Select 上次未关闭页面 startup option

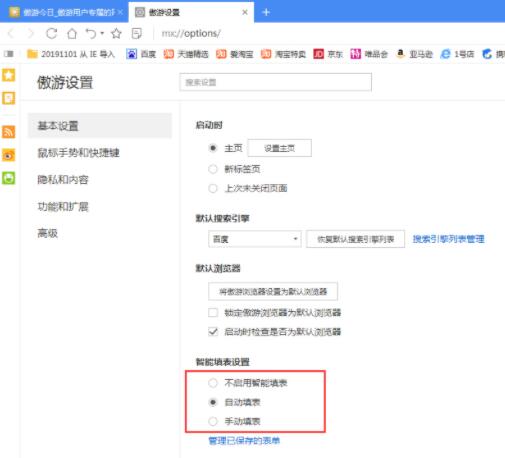(213, 188)
